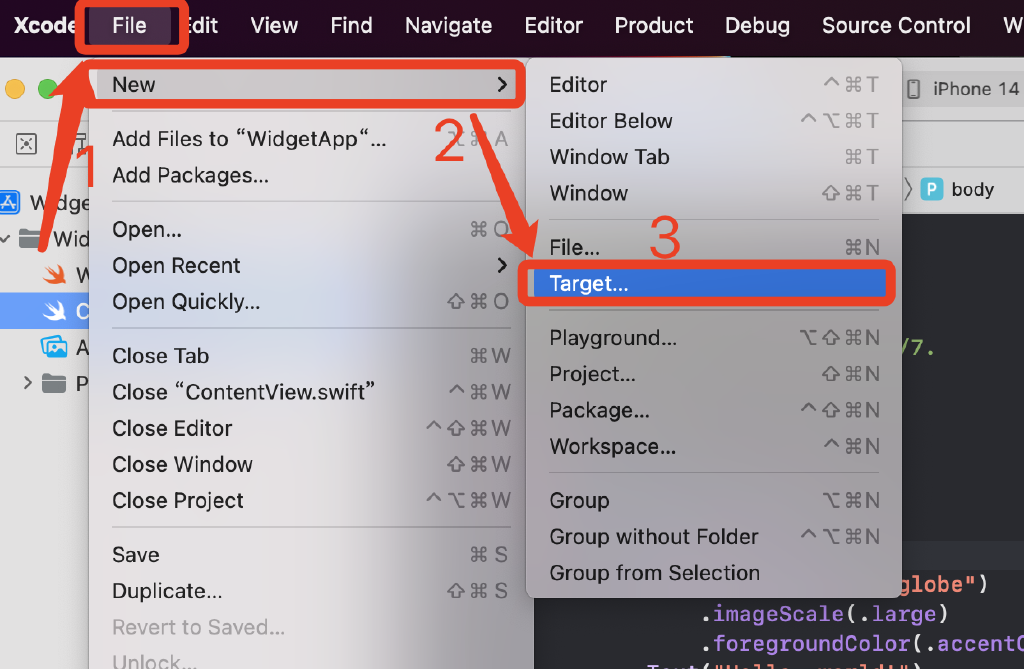Select the highlighted ContentView Swift file icon
Screen dimensions: 1024x669
coord(54,311)
